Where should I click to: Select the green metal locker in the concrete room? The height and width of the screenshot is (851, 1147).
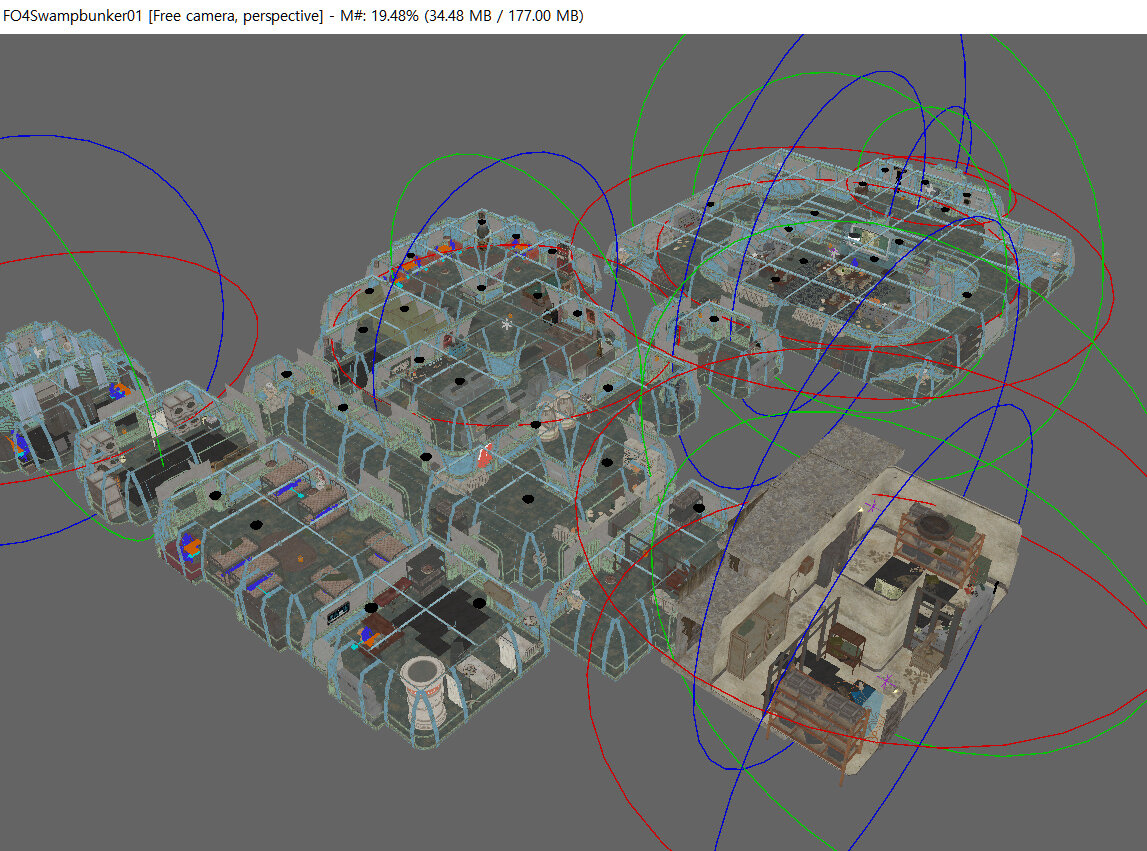(757, 638)
